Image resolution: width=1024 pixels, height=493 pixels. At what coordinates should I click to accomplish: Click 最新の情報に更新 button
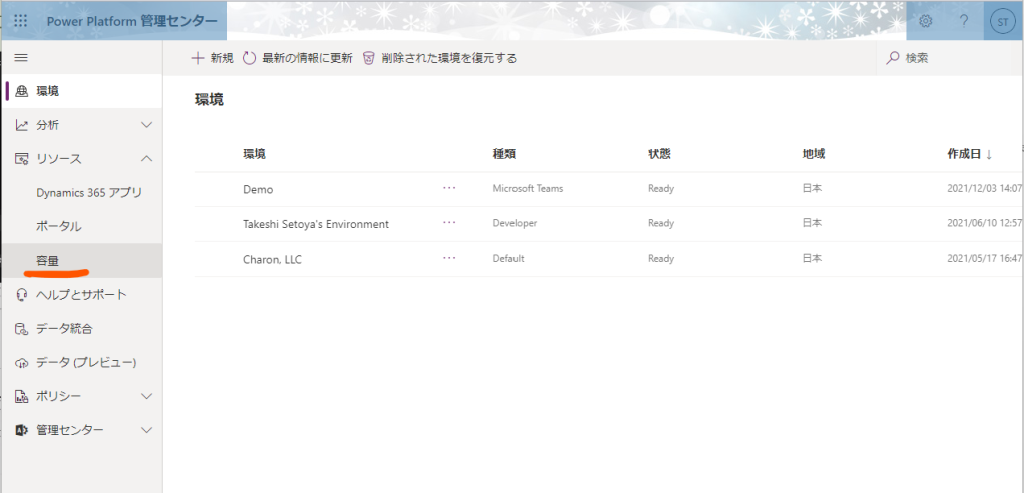[298, 58]
